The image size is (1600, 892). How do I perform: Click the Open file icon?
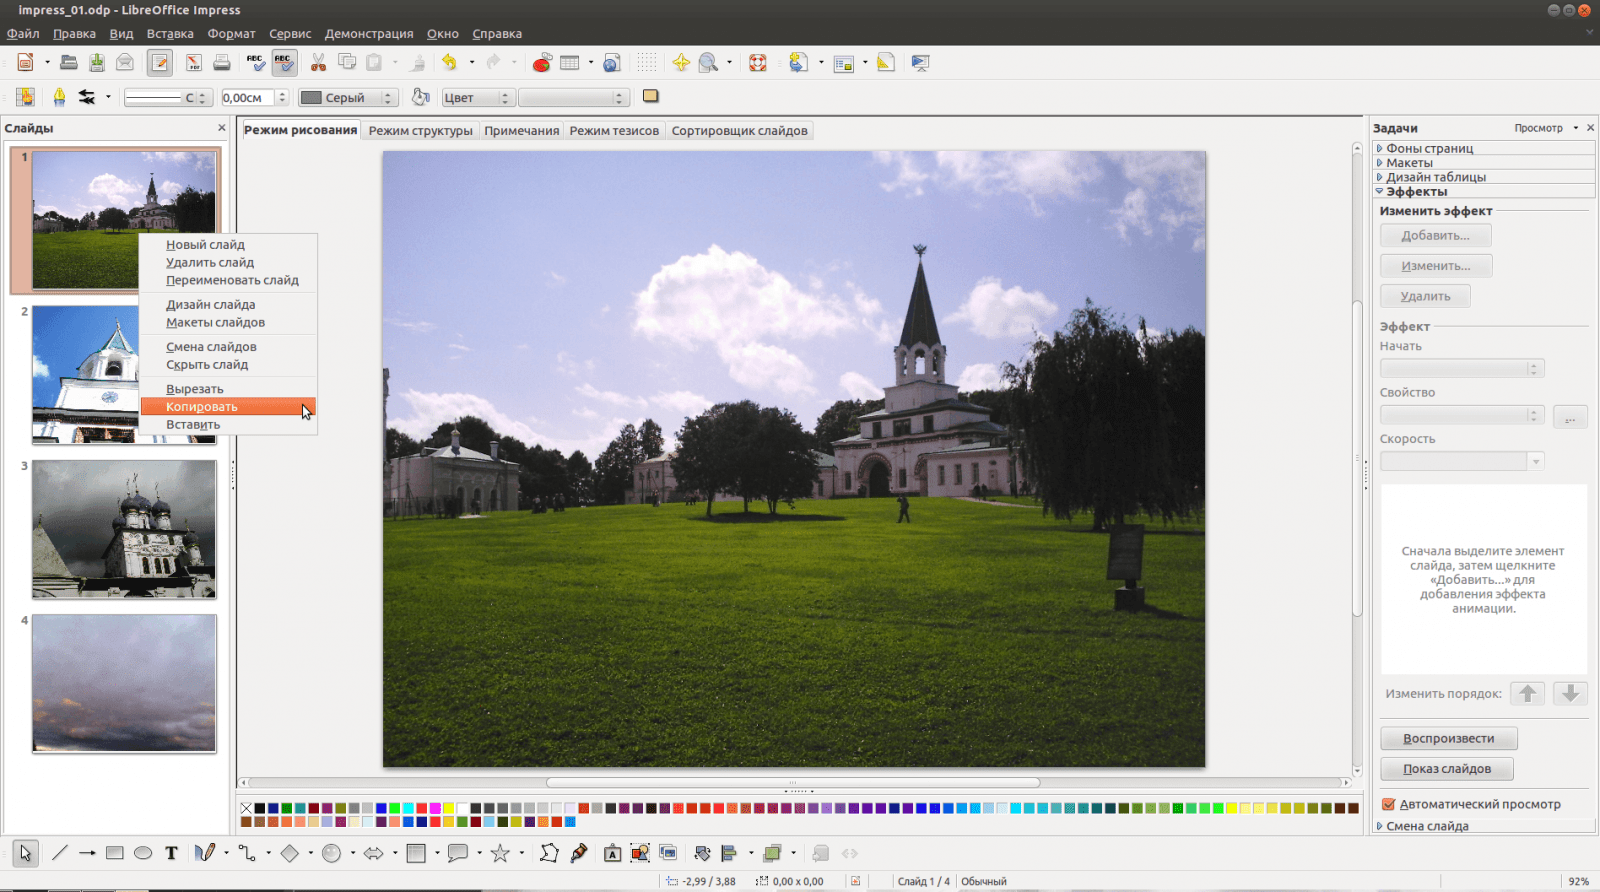[x=69, y=63]
